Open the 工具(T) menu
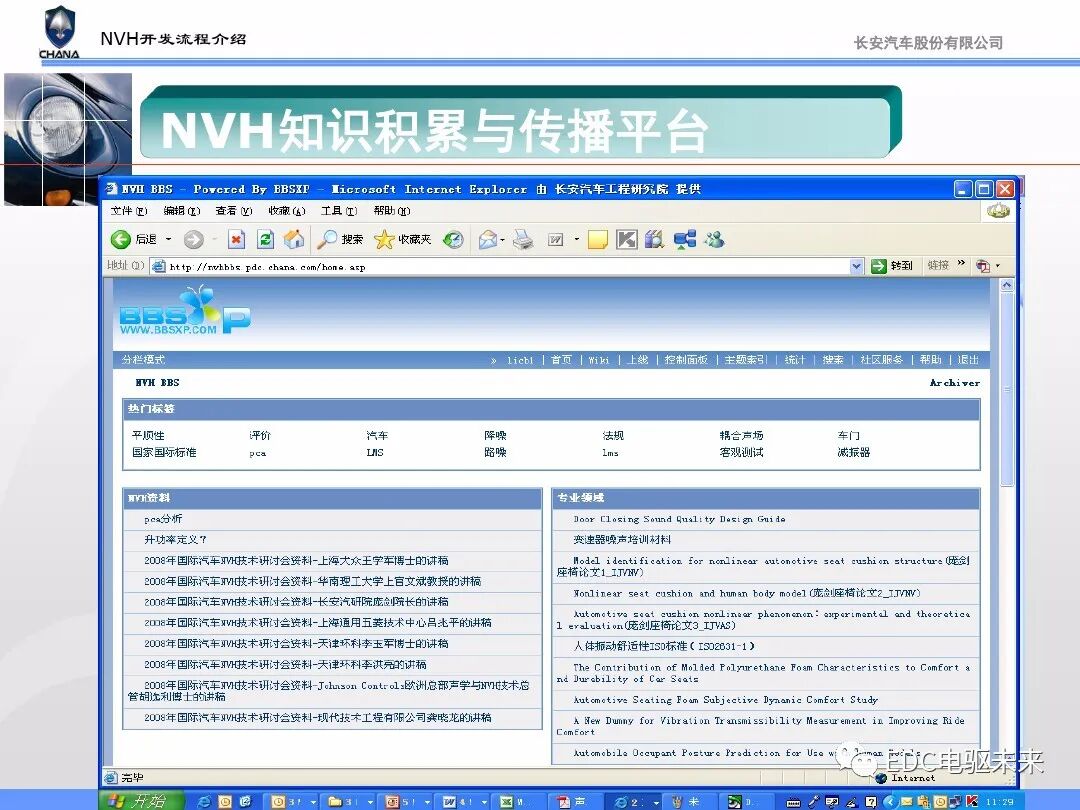1080x810 pixels. (339, 211)
